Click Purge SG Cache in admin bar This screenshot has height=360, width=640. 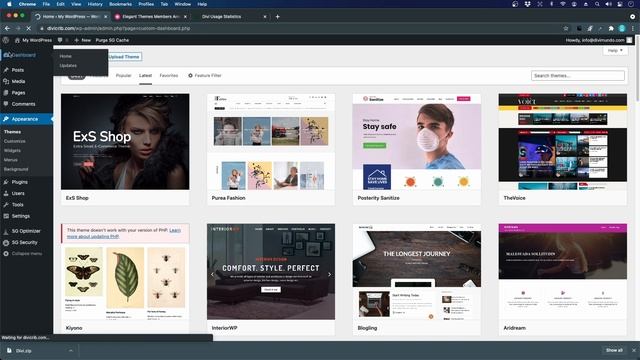click(112, 40)
